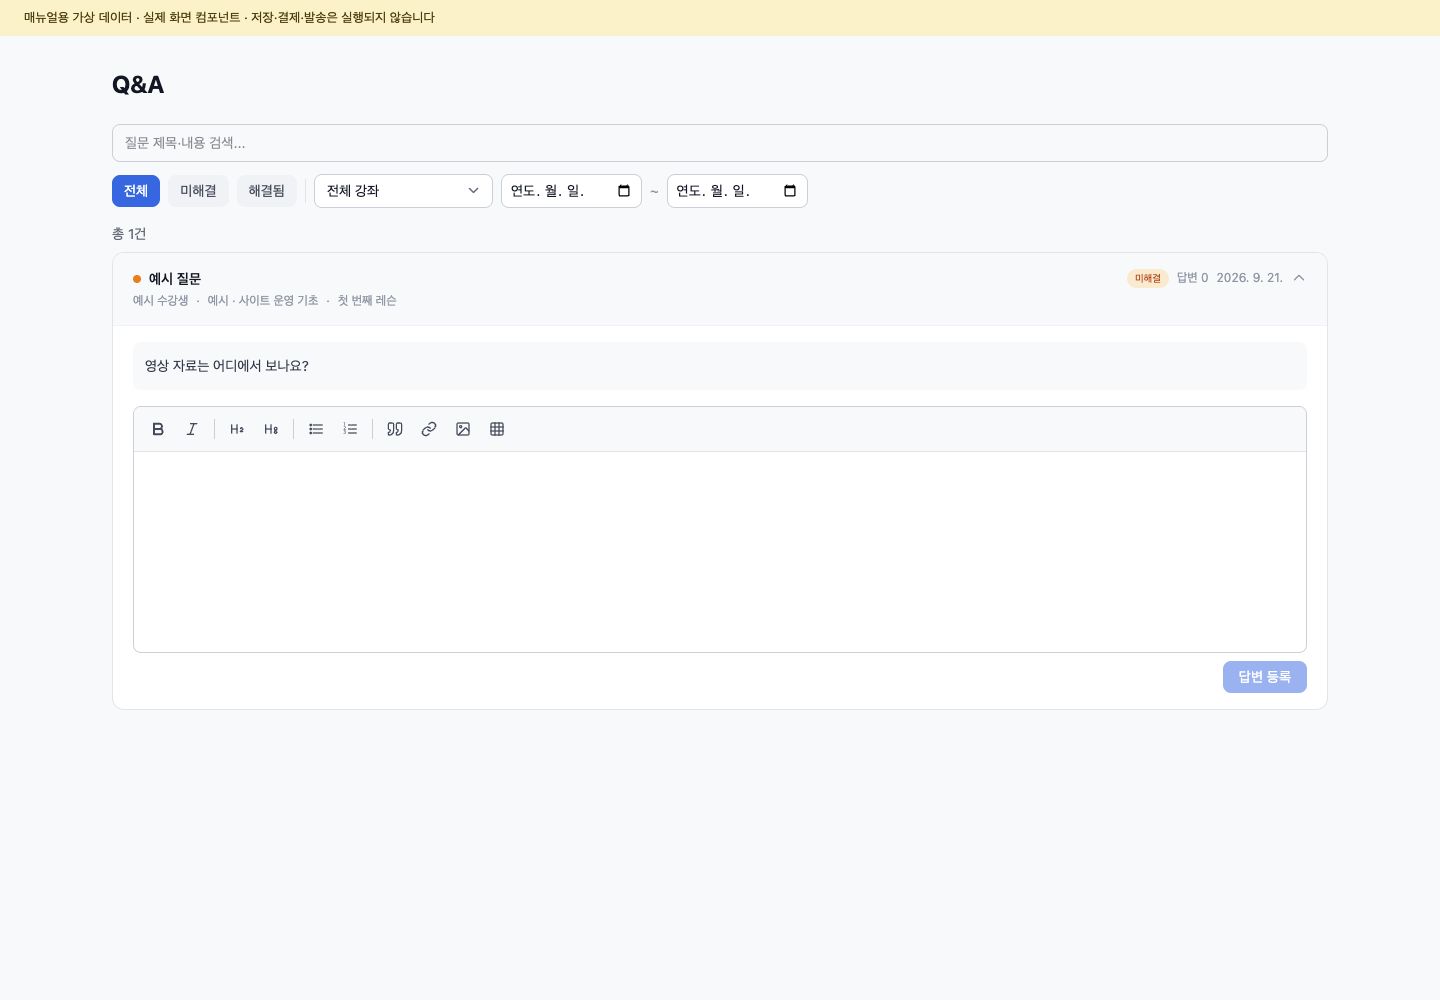Click the 예시 질문 title
The width and height of the screenshot is (1440, 1000).
(175, 279)
